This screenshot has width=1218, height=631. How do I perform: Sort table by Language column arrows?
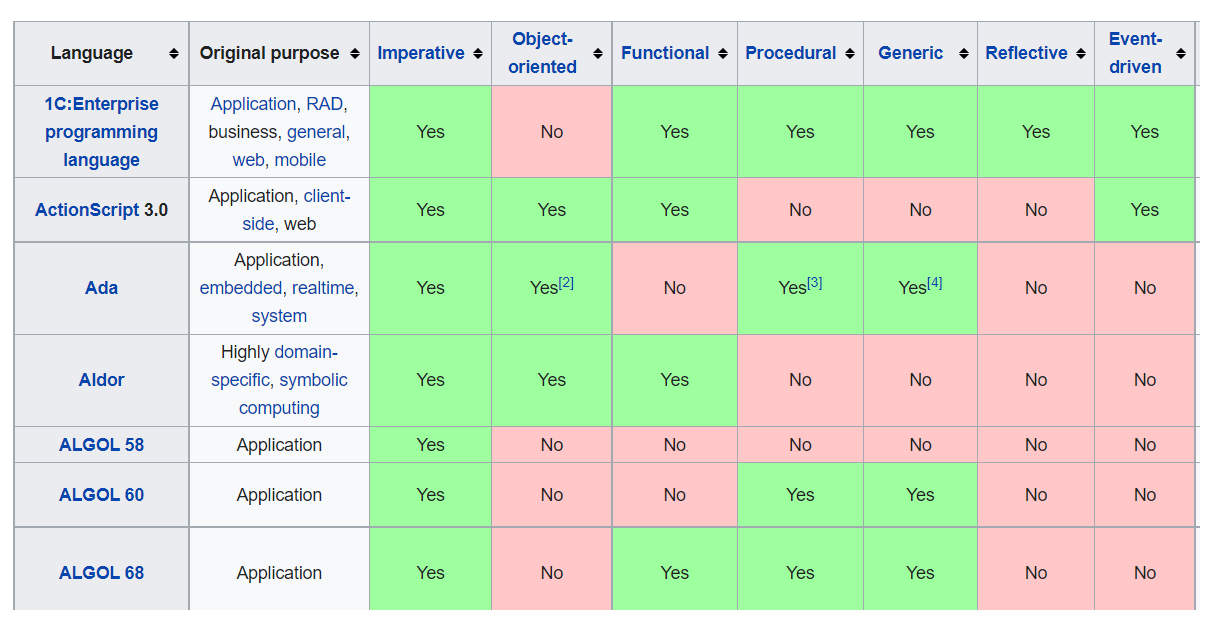tap(174, 54)
